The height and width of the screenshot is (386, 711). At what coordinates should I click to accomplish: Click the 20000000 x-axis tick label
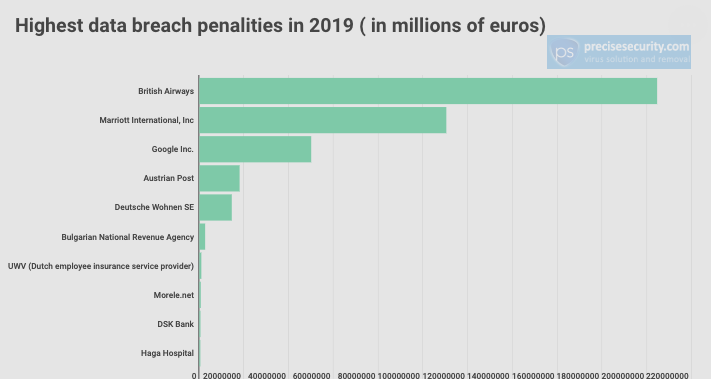point(222,376)
